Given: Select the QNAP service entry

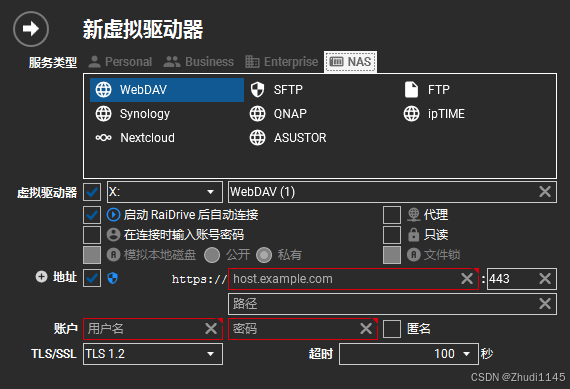Looking at the screenshot, I should [x=278, y=114].
